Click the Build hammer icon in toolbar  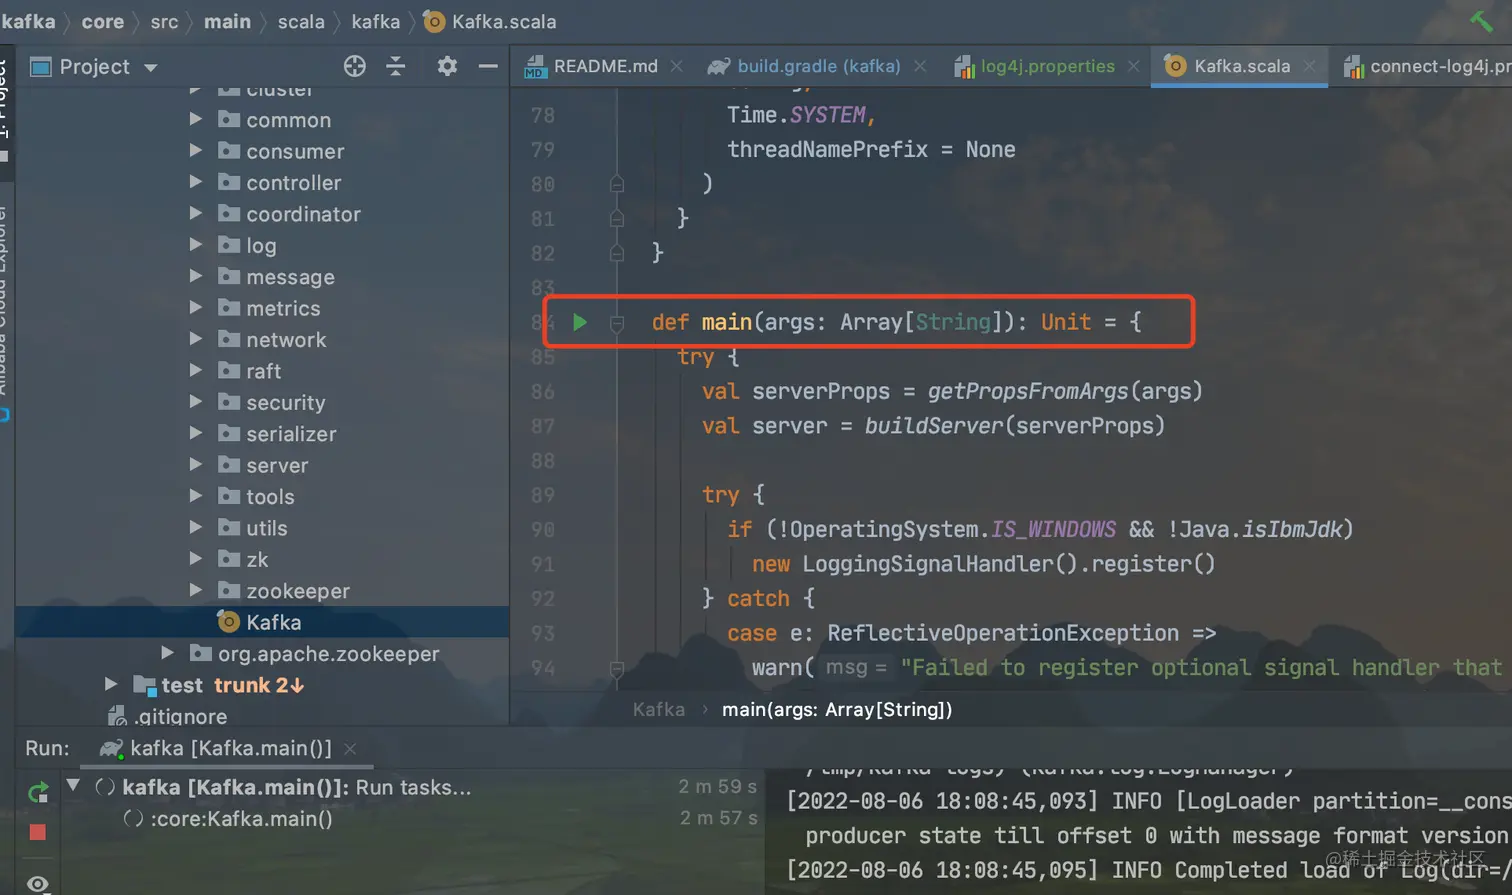click(x=1481, y=20)
